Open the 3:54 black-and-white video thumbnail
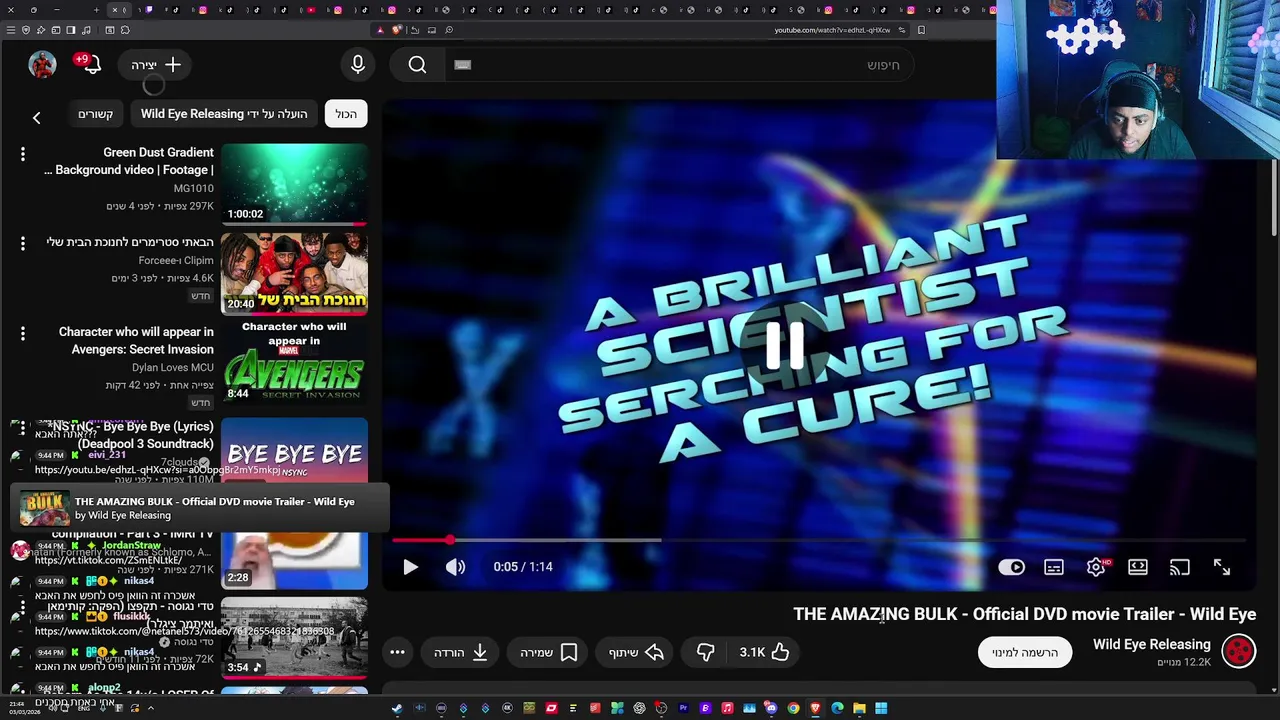 294,637
